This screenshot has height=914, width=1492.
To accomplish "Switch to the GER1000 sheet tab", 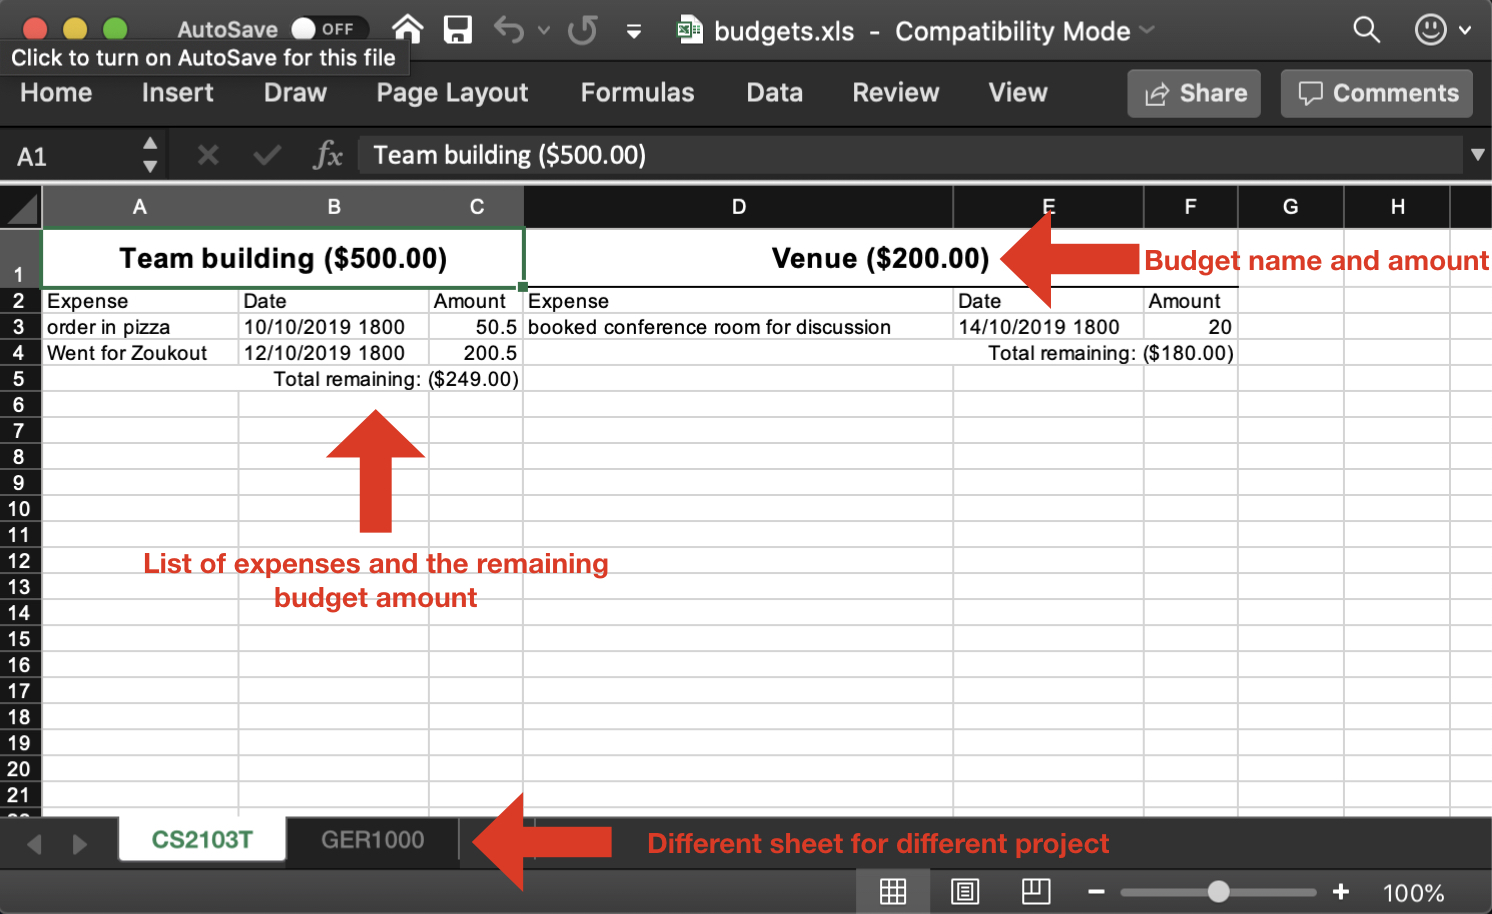I will (x=372, y=840).
